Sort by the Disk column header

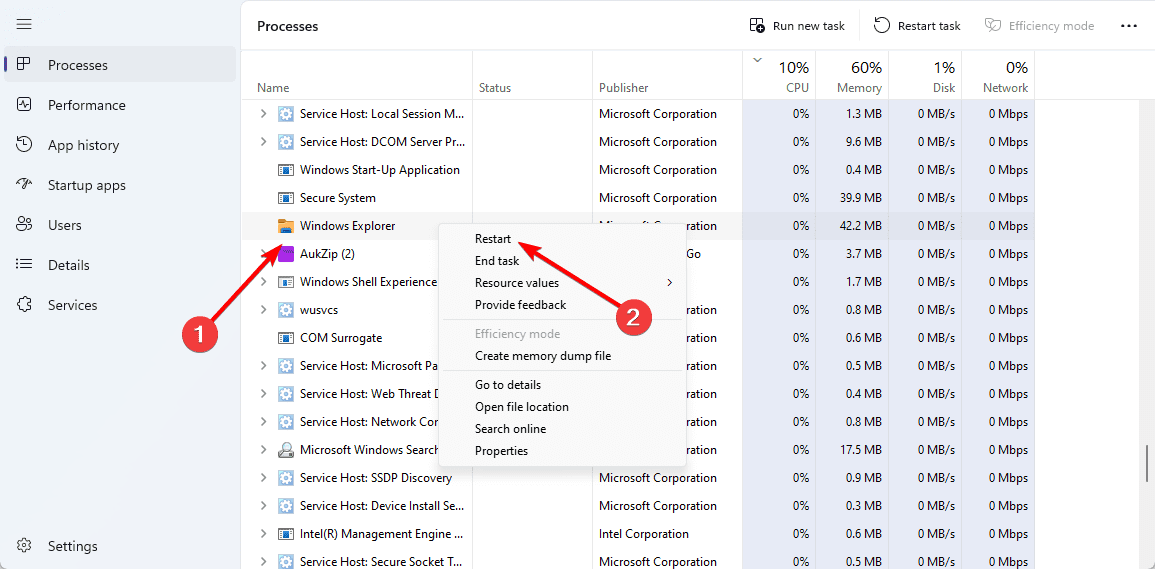(x=924, y=75)
